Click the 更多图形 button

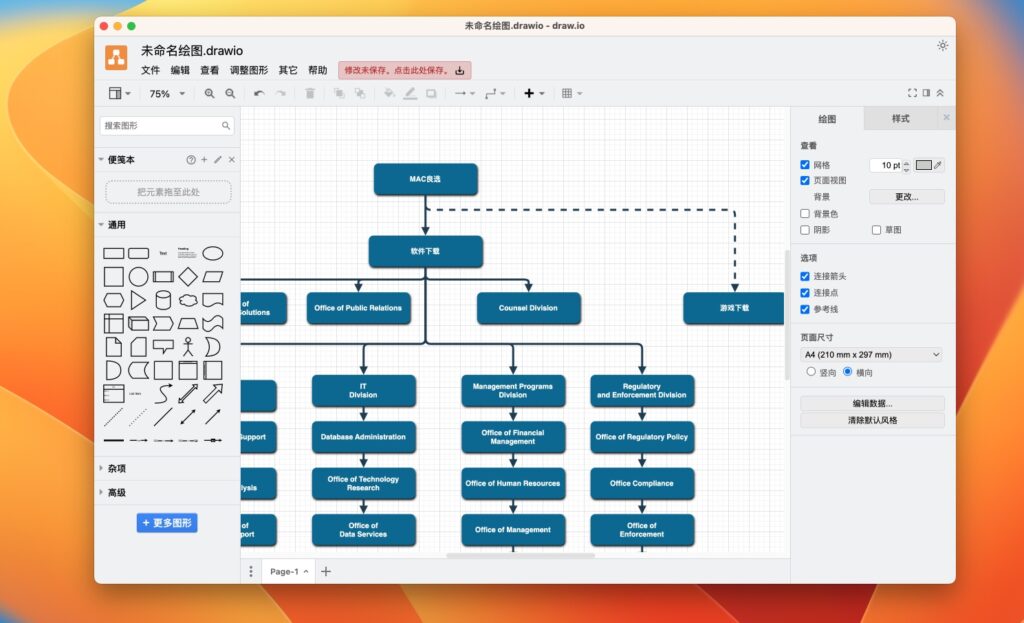click(x=167, y=523)
